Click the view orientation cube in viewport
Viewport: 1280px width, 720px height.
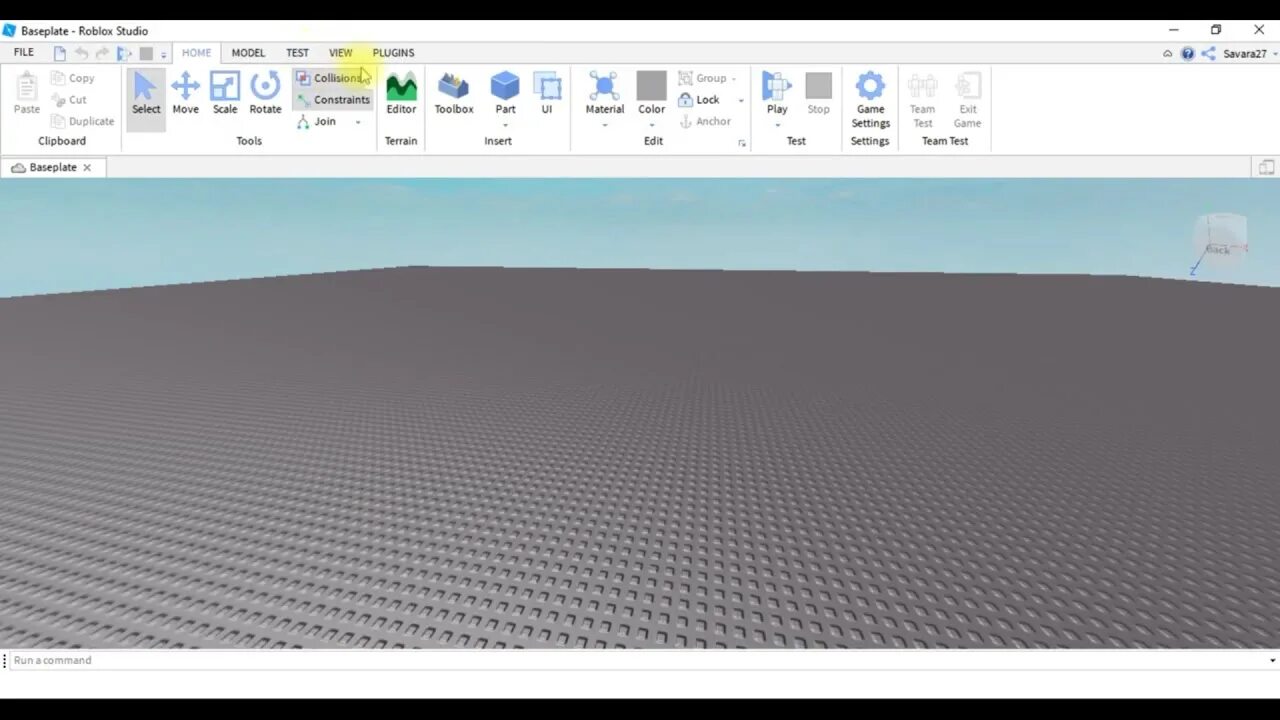(x=1220, y=241)
